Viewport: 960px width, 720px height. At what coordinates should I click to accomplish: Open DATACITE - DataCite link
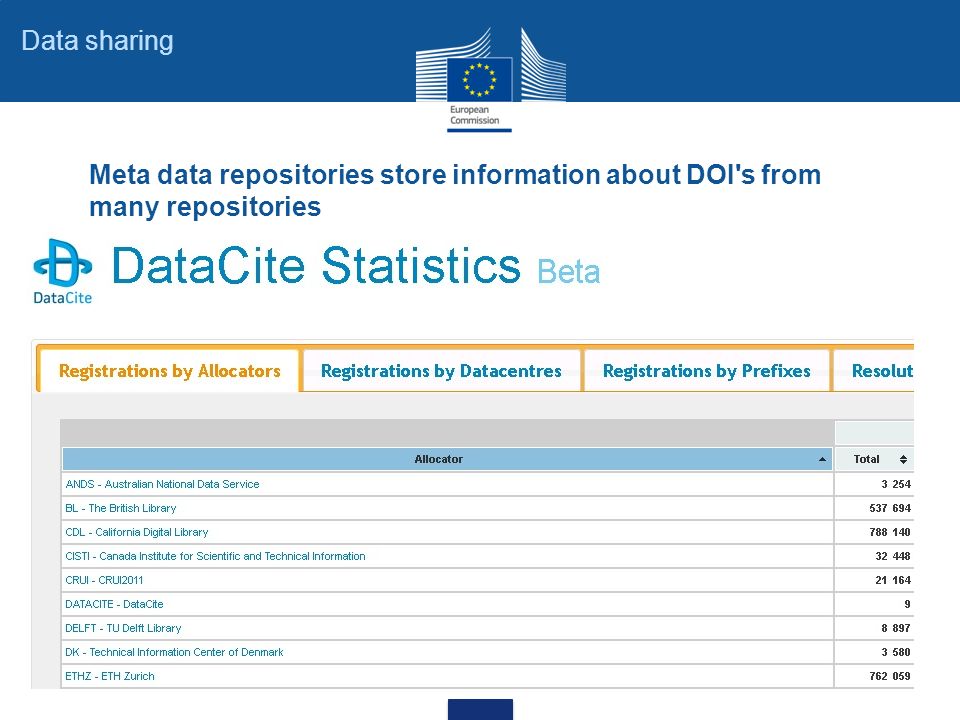(114, 604)
